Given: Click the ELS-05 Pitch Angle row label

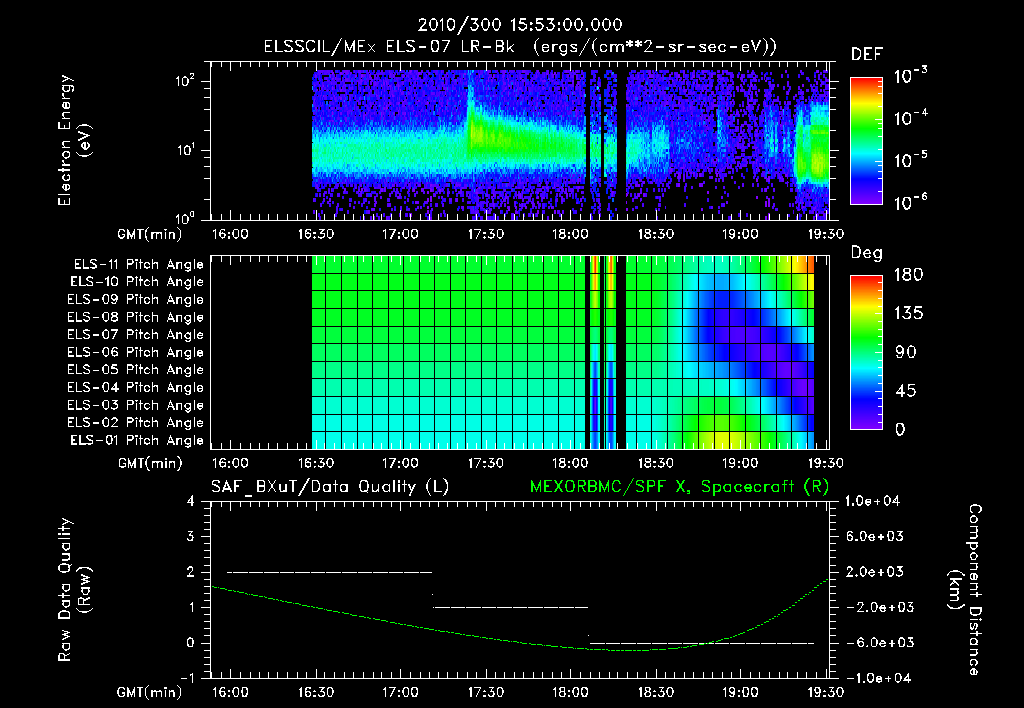Looking at the screenshot, I should (136, 370).
